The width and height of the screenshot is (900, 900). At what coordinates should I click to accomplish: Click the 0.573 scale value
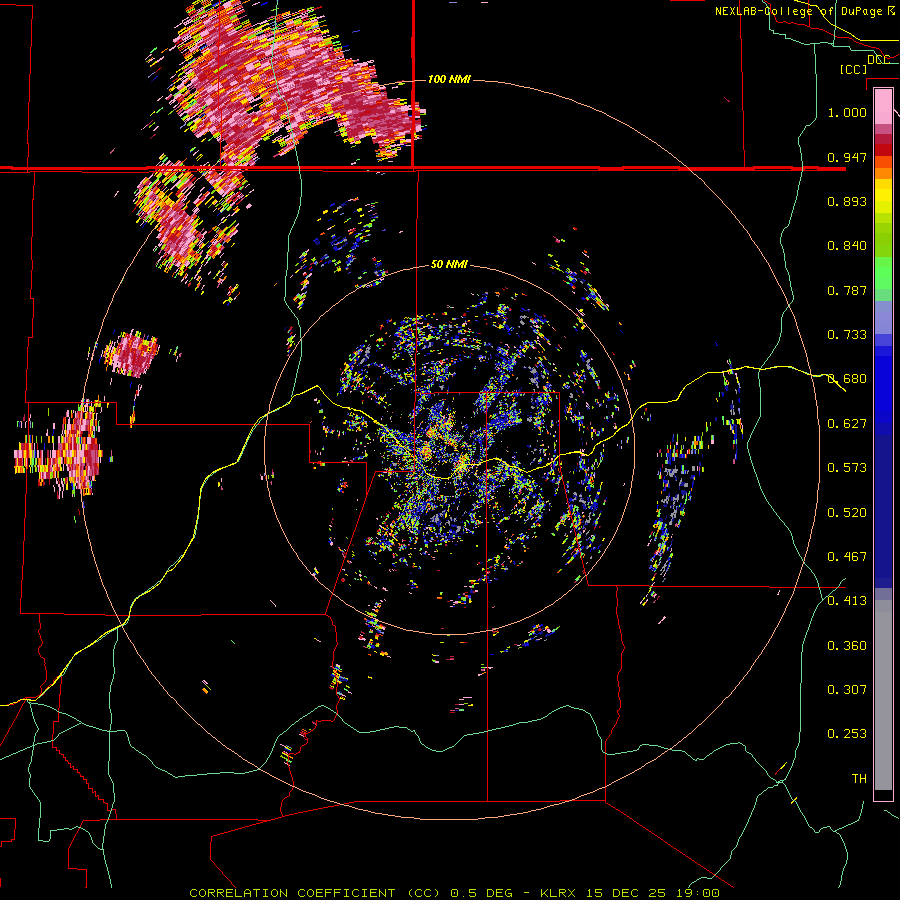[847, 467]
